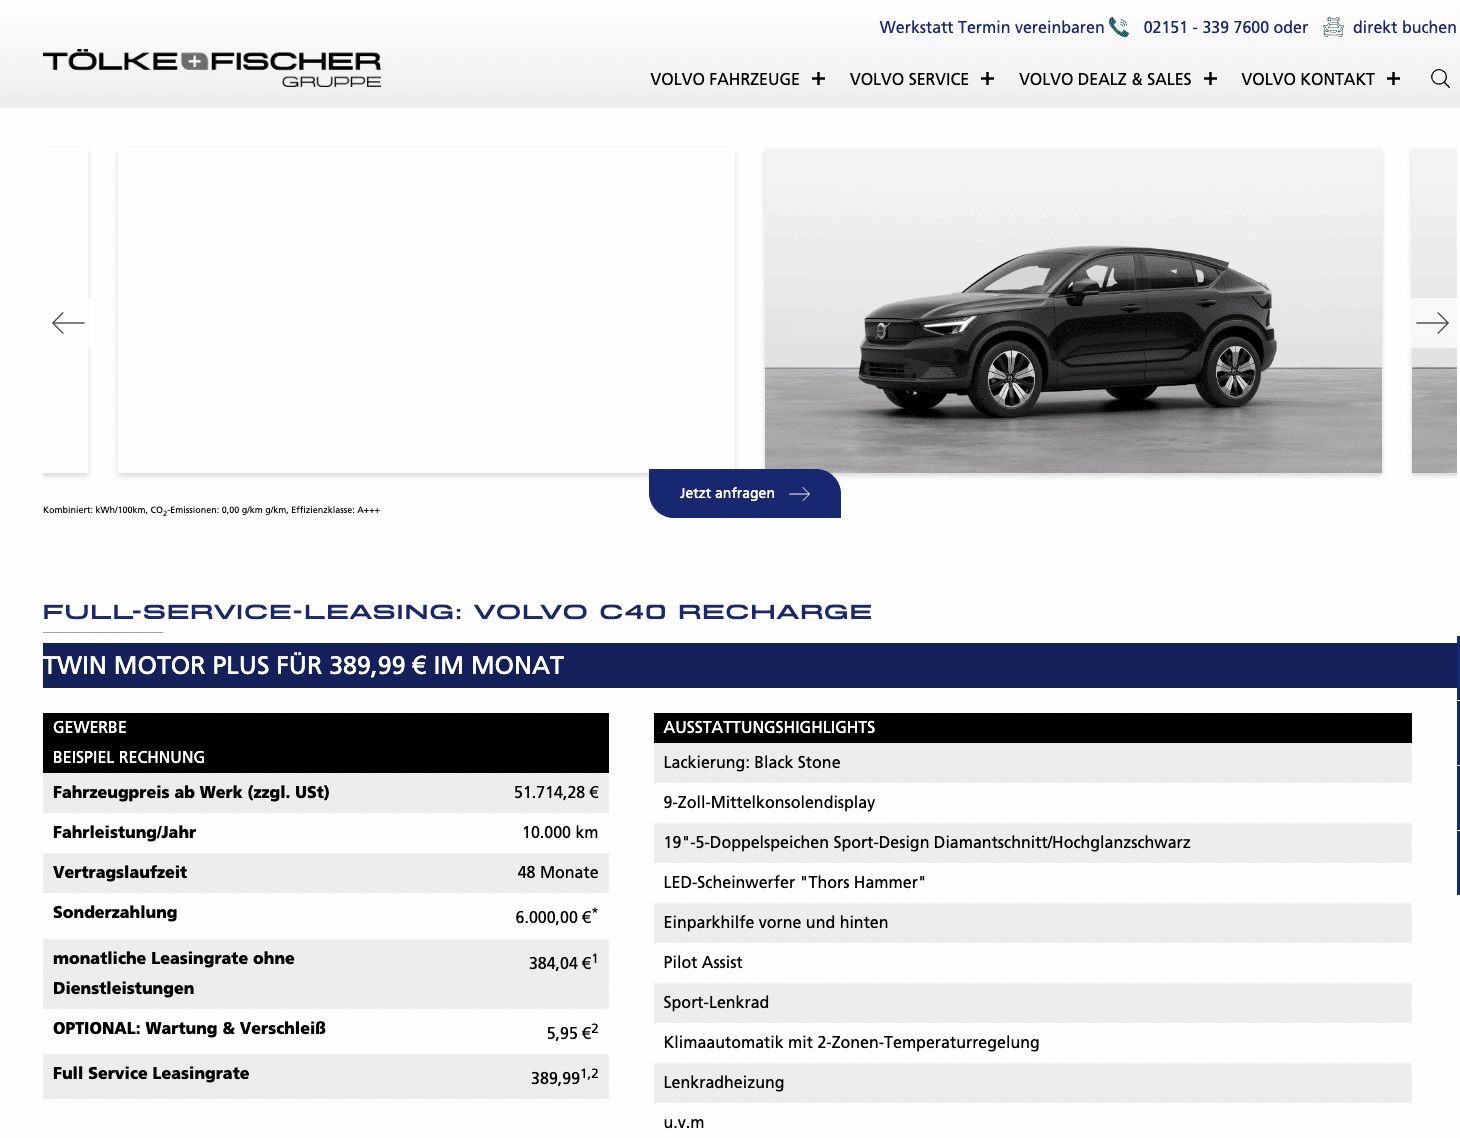Call number 02151 - 339 7600
Screen dimensions: 1460x1138
pyautogui.click(x=1207, y=27)
